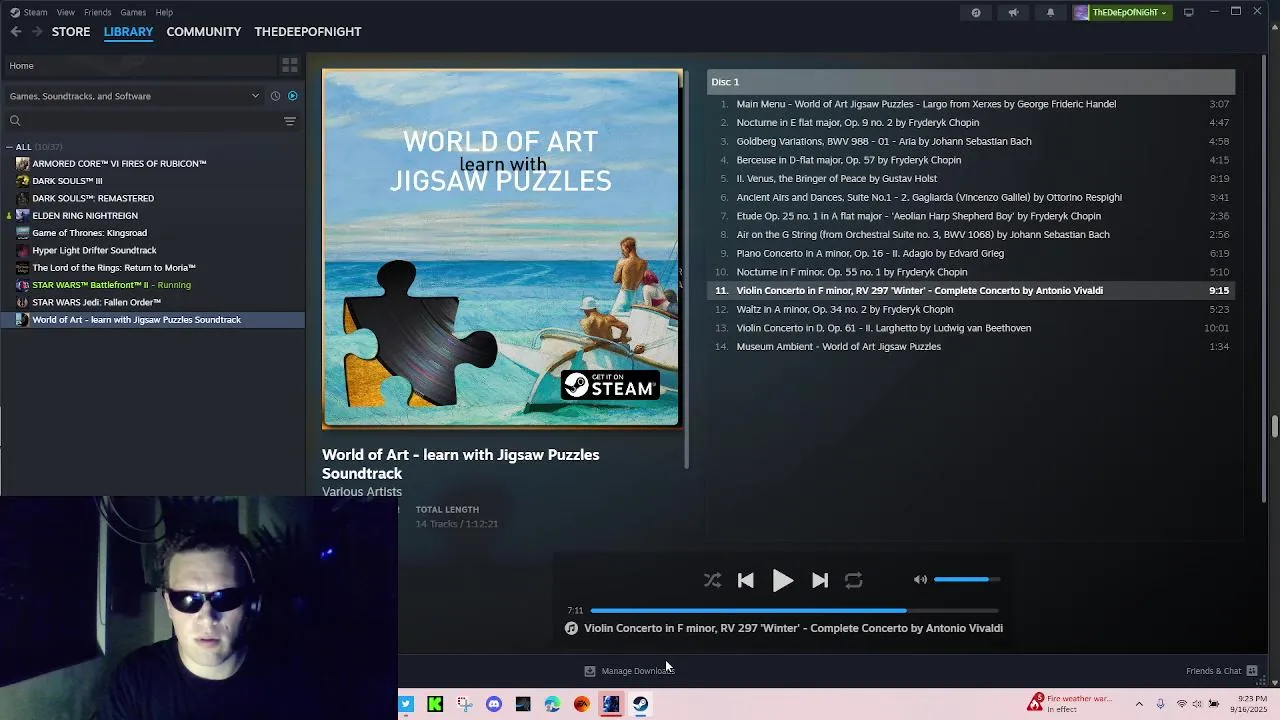Screen dimensions: 1280x720
Task: Toggle sort by recent activity clock icon
Action: (x=275, y=96)
